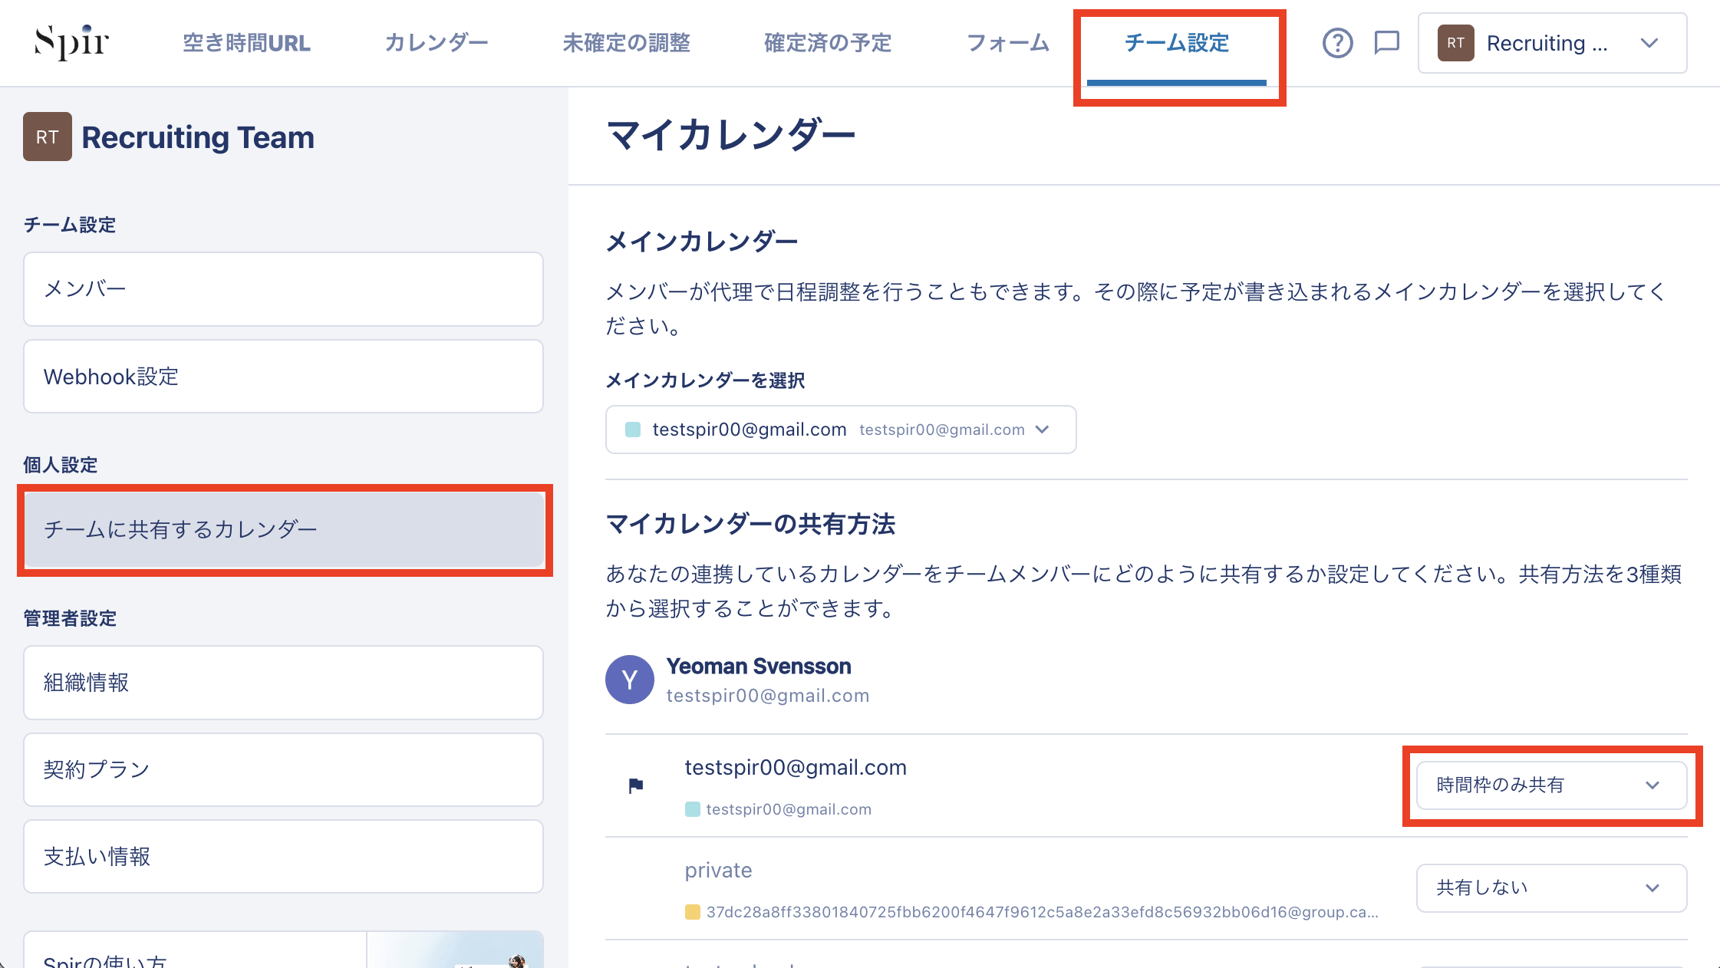This screenshot has width=1720, height=968.
Task: Open Webhook設定 settings
Action: point(283,376)
